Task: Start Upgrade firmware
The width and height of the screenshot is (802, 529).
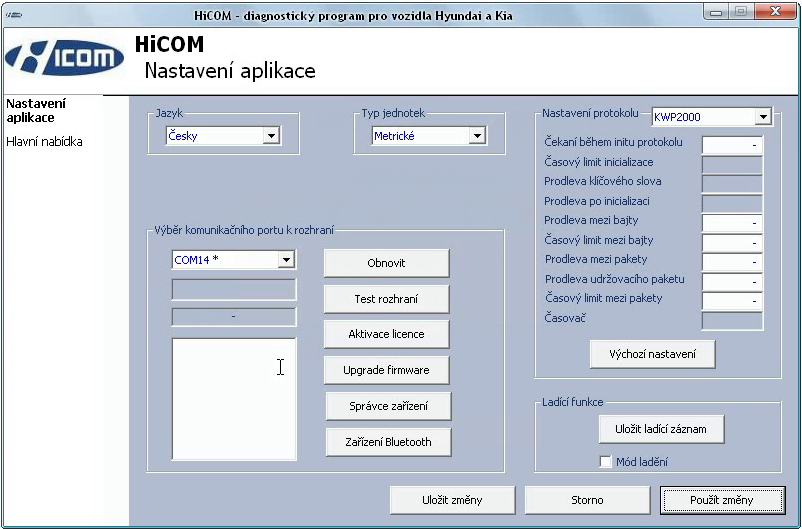Action: point(386,370)
